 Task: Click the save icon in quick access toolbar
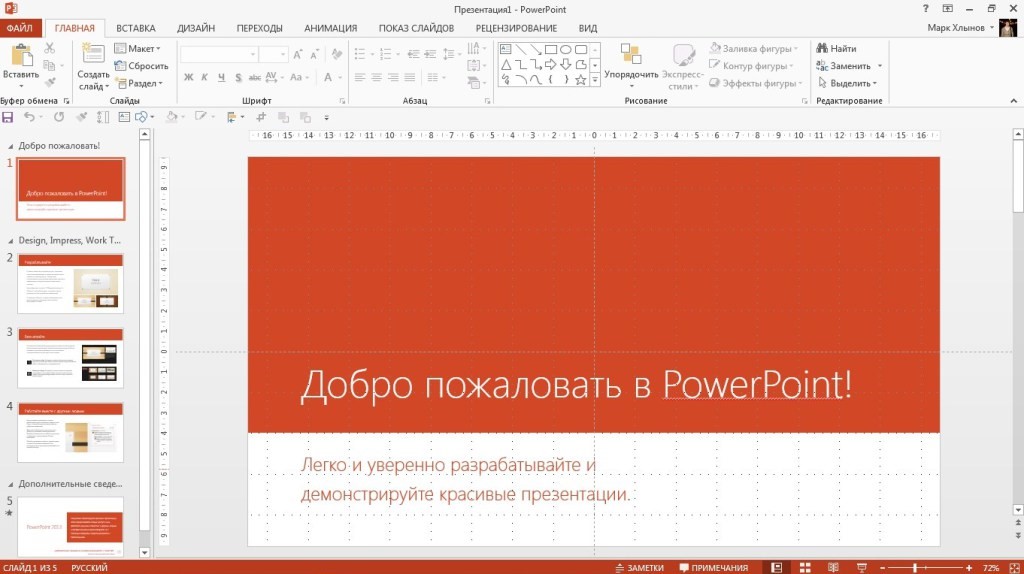[9, 117]
